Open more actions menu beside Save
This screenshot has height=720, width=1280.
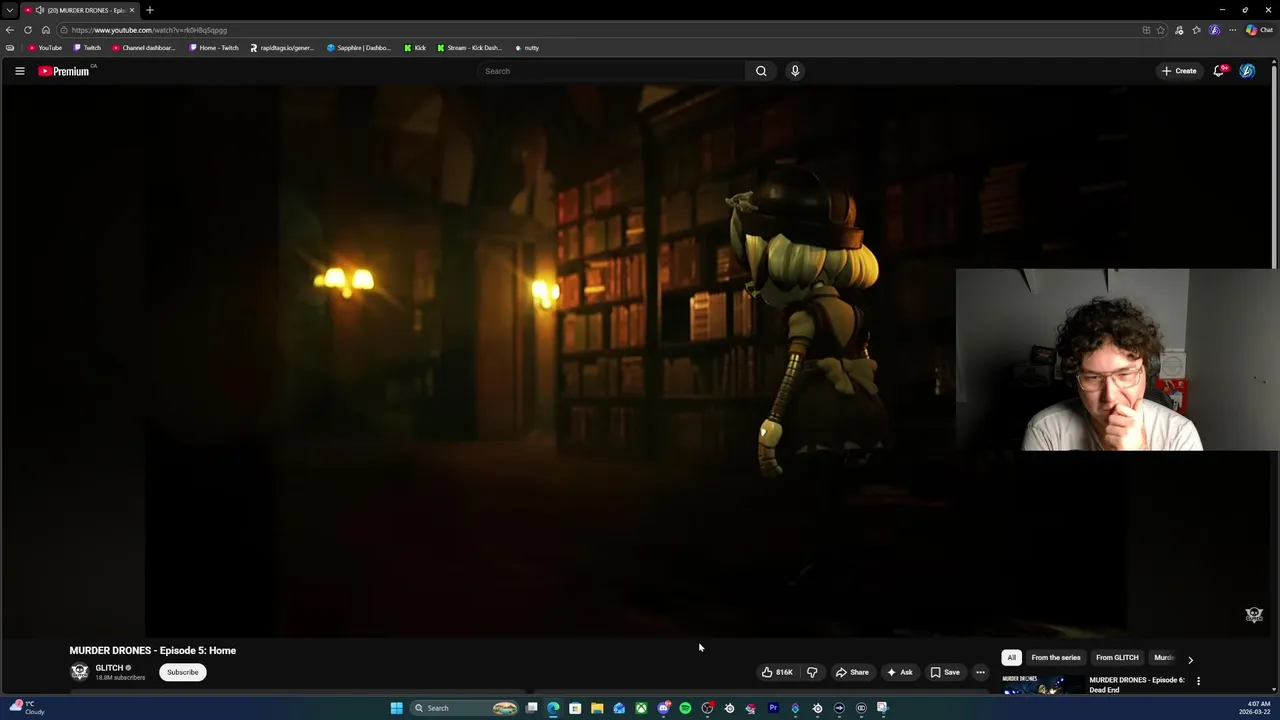(x=980, y=672)
